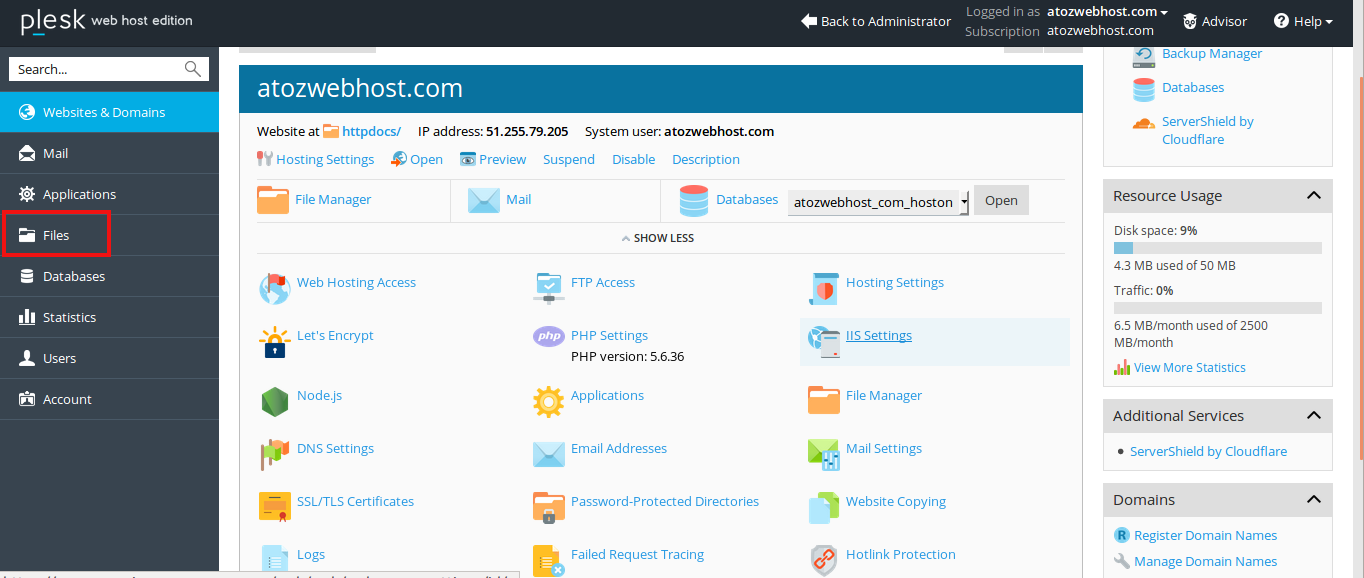Image resolution: width=1364 pixels, height=578 pixels.
Task: Click Register Domain Names link
Action: coord(1205,536)
